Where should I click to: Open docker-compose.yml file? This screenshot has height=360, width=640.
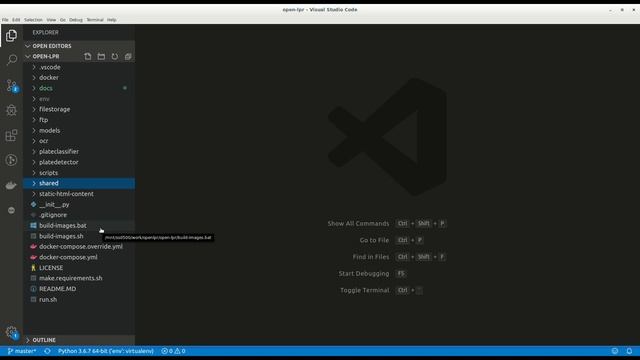point(79,257)
